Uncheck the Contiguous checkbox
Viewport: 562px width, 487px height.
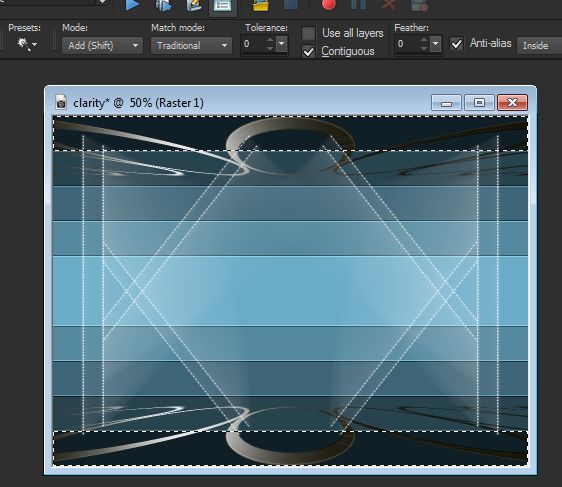[308, 51]
